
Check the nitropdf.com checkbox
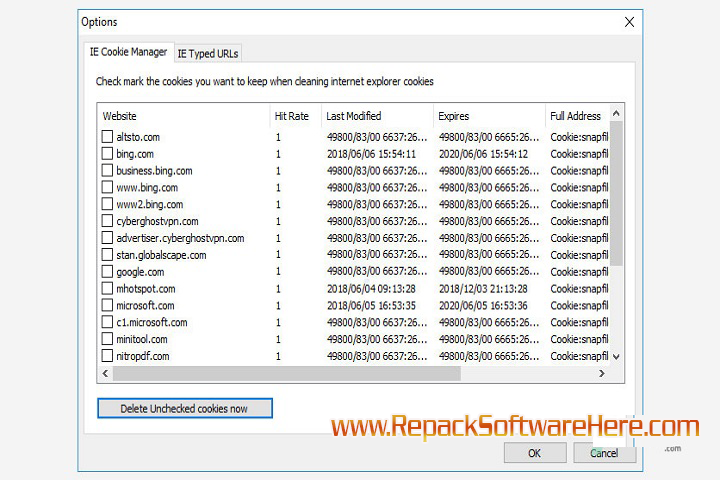pyautogui.click(x=107, y=356)
